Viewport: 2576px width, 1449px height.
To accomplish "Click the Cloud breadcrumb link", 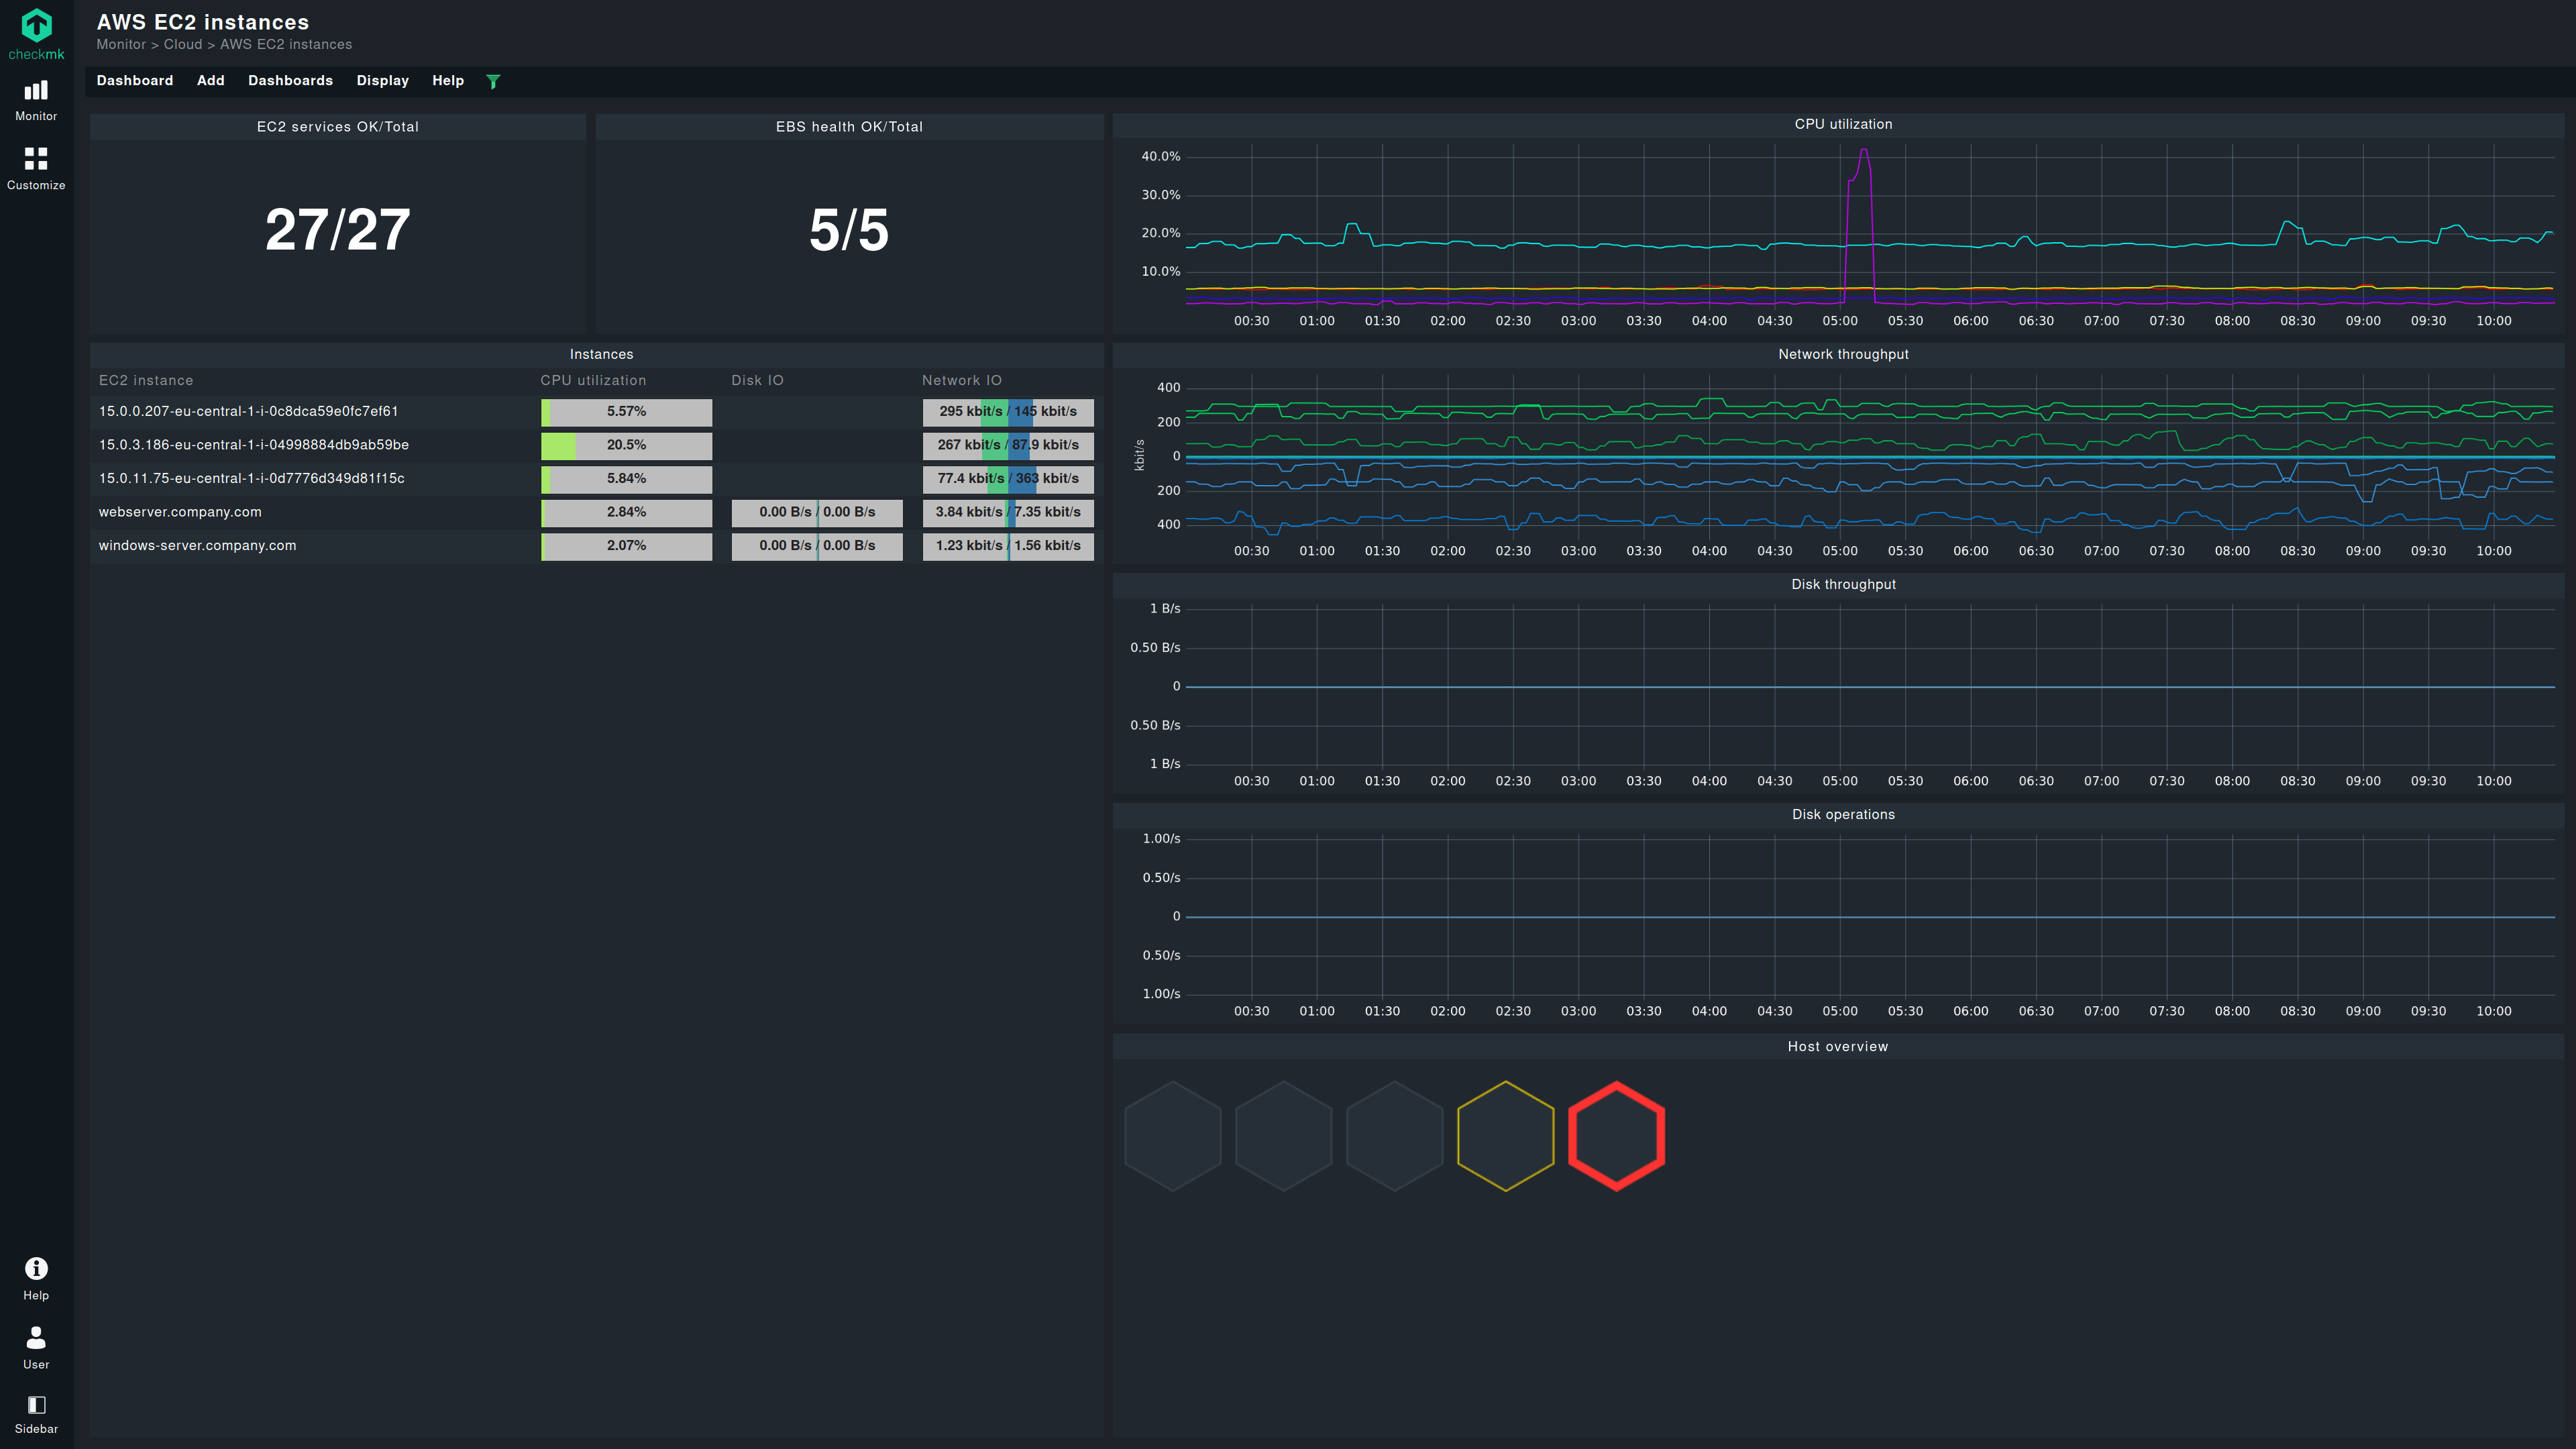I will 183,45.
